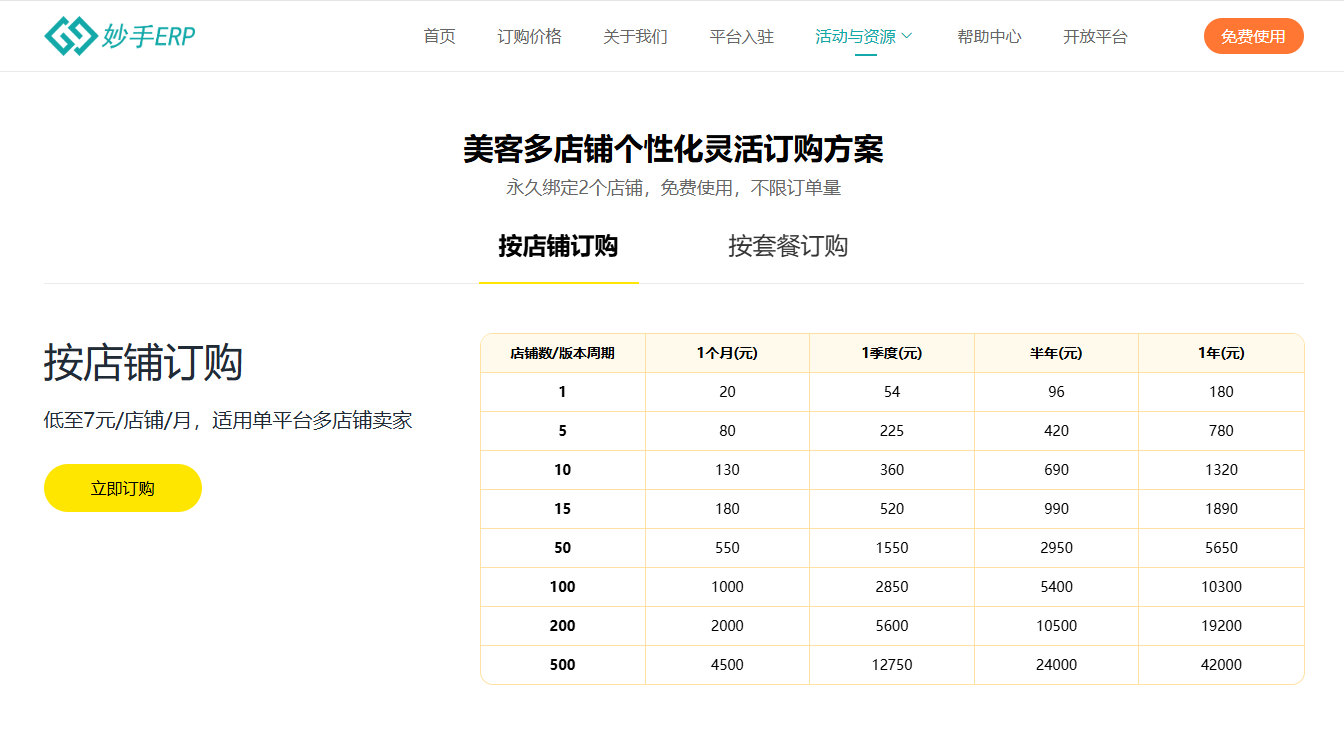Viewport: 1344px width, 731px height.
Task: Click the 妙手ERP logo icon
Action: tap(70, 36)
